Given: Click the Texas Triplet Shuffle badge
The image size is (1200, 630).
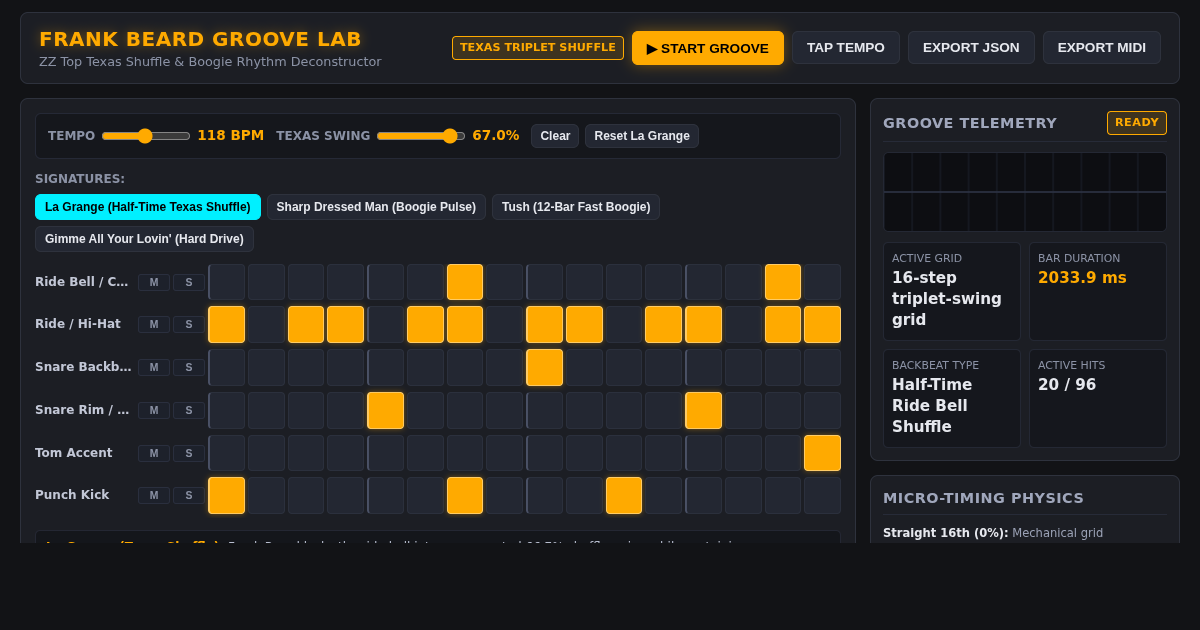Looking at the screenshot, I should pyautogui.click(x=538, y=48).
